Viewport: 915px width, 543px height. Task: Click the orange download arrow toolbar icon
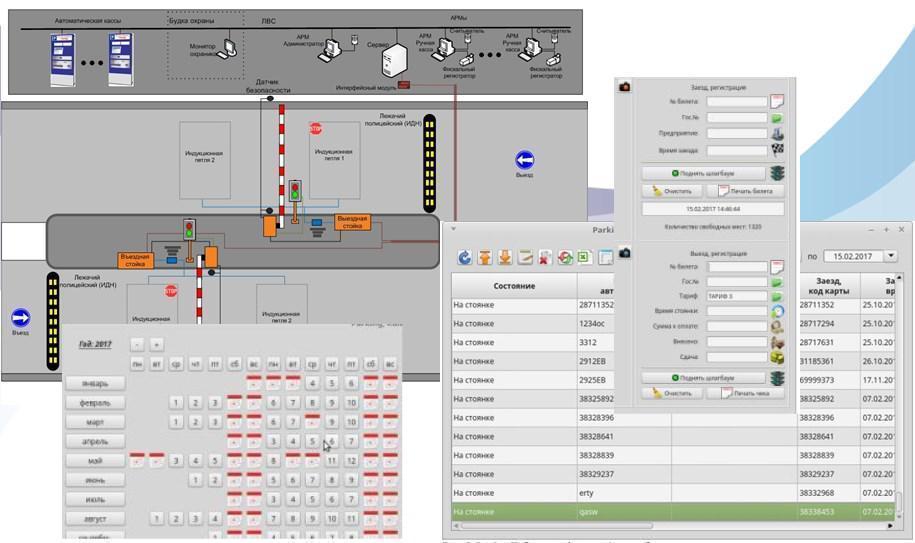[505, 258]
